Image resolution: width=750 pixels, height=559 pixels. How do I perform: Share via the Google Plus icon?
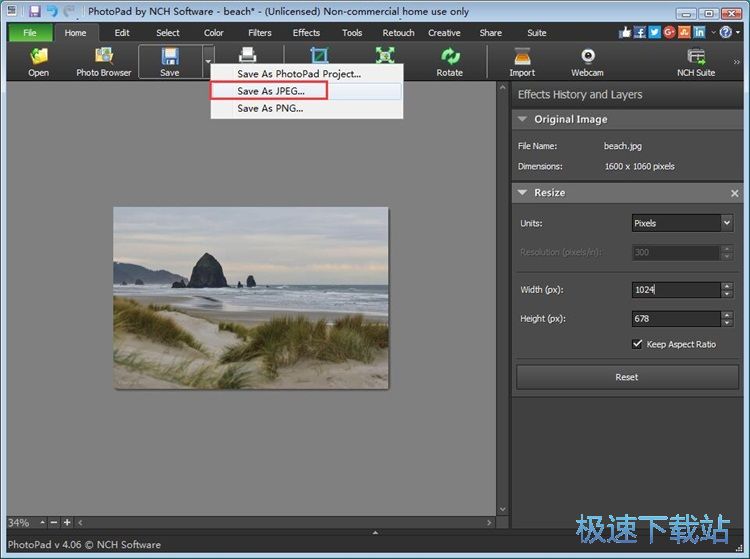[669, 32]
